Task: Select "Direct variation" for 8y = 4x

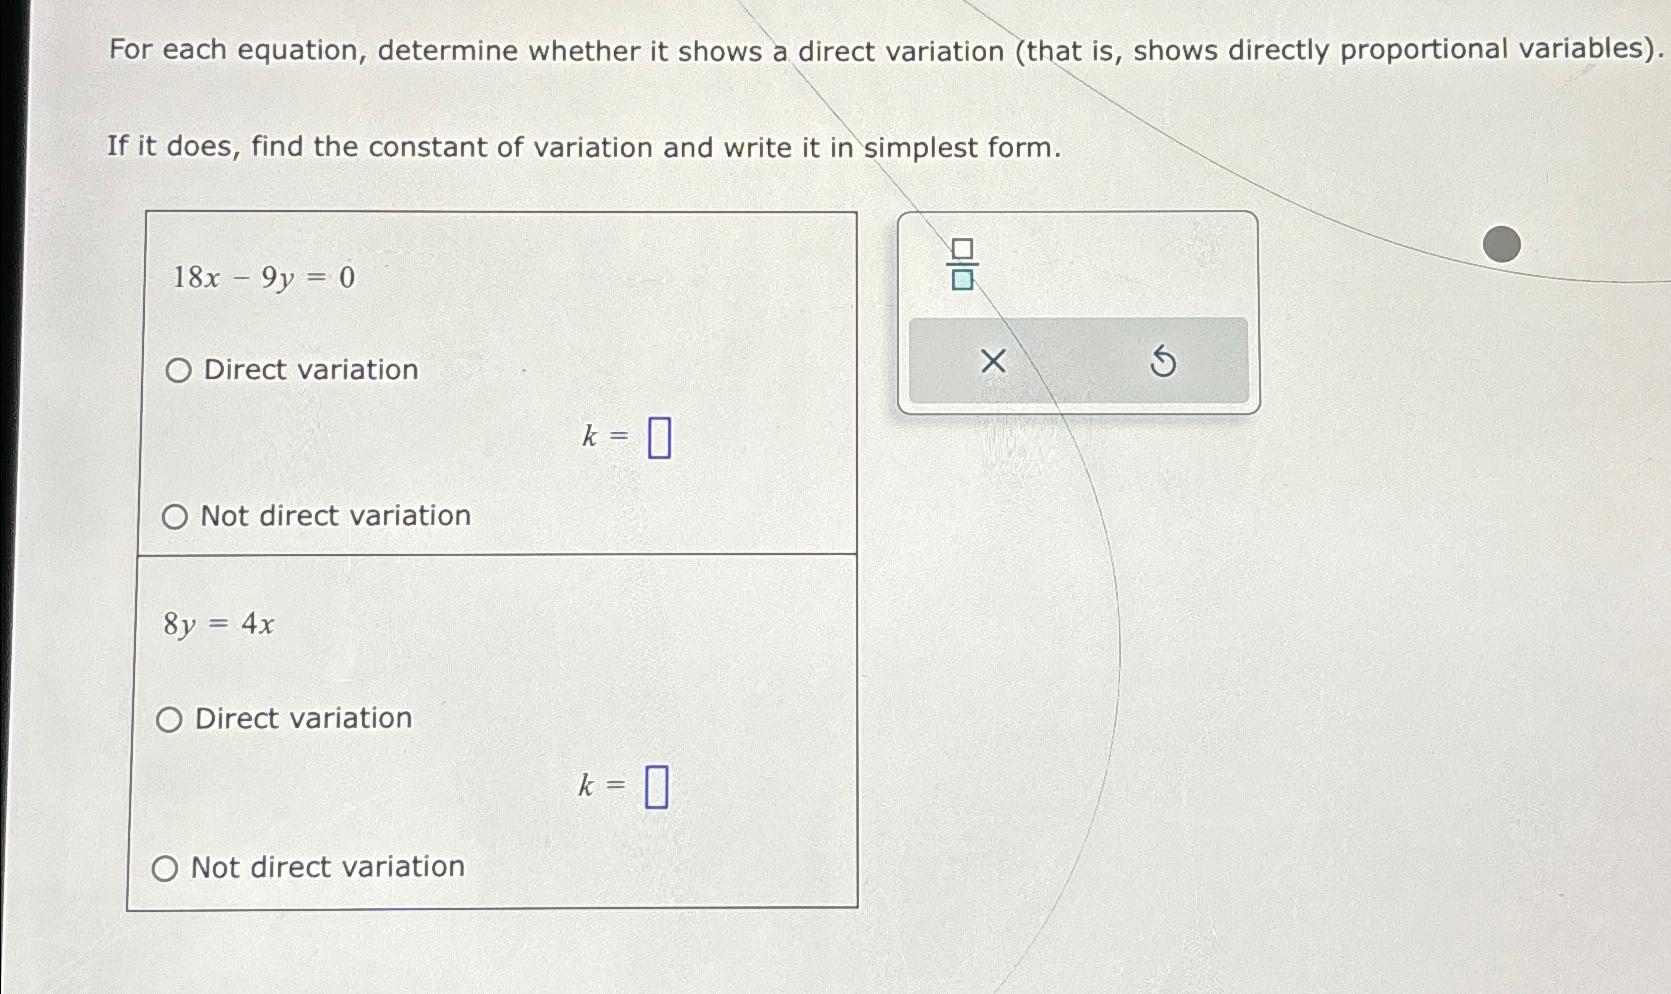Action: click(169, 718)
